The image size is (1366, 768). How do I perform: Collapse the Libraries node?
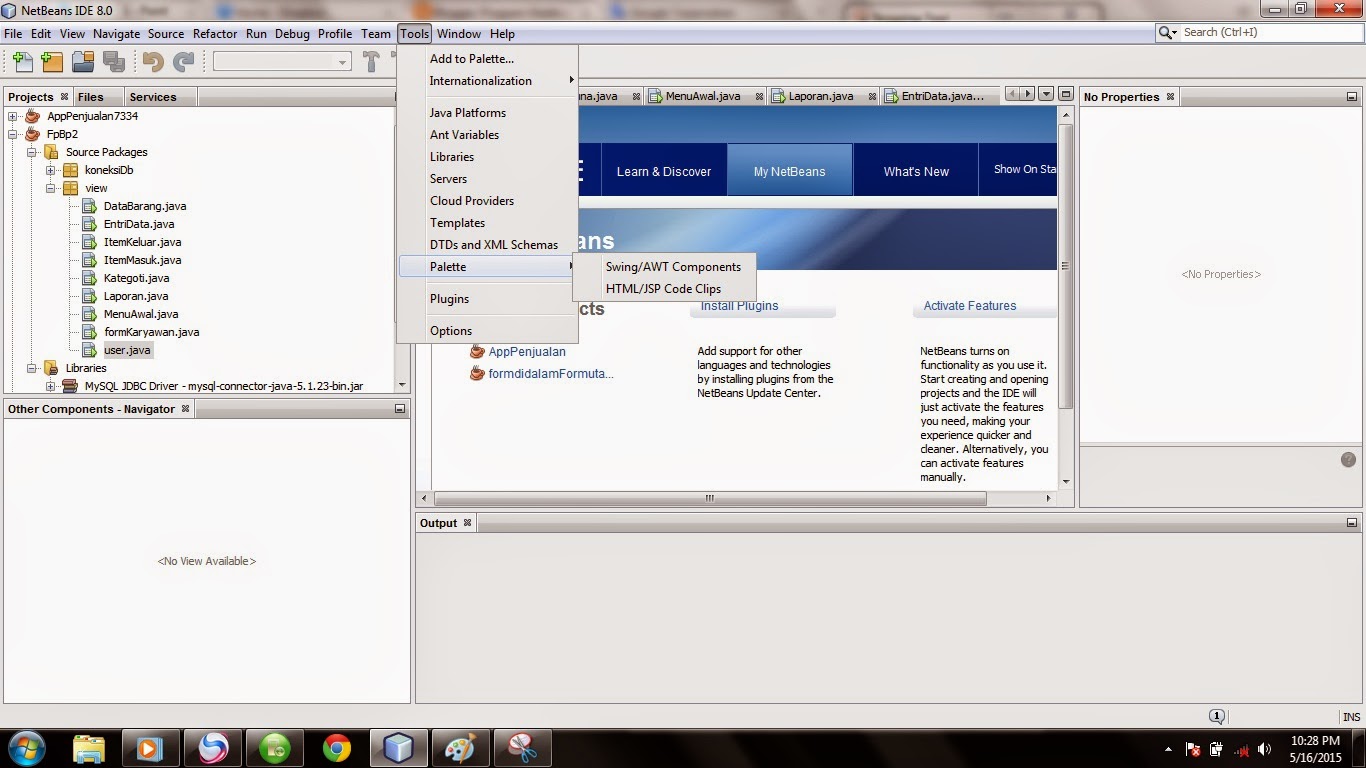pyautogui.click(x=31, y=368)
